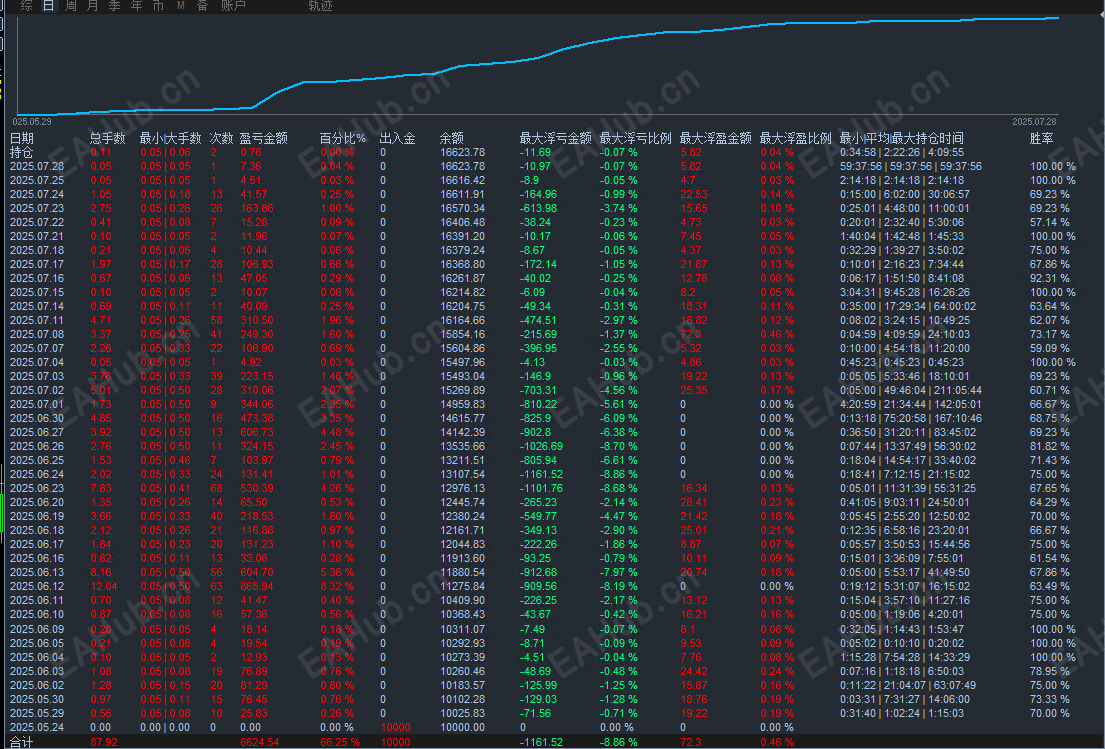
Task: Click balance value 15269.89
Action: click(462, 390)
